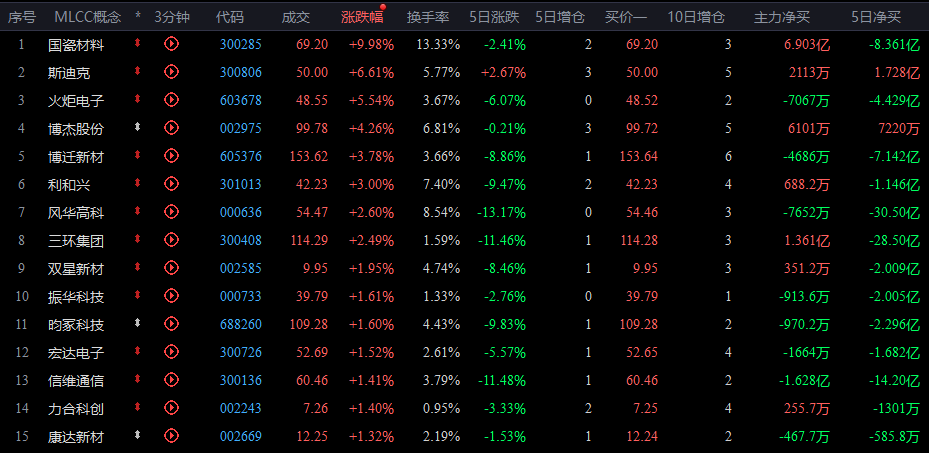929x453 pixels.
Task: Open 3-minute chart icon for 博迁新材
Action: pyautogui.click(x=171, y=156)
